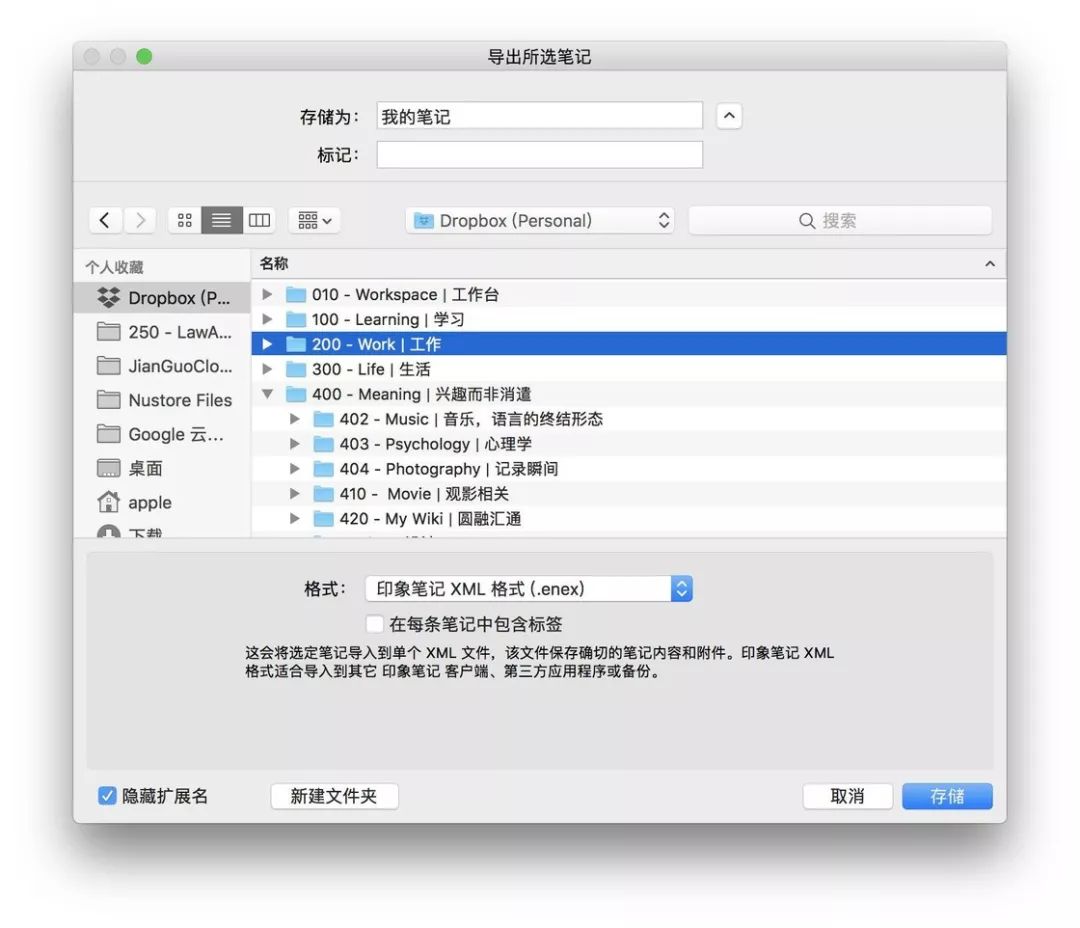The height and width of the screenshot is (928, 1080).
Task: Select the 200 - Work | 工作 folder
Action: (629, 344)
